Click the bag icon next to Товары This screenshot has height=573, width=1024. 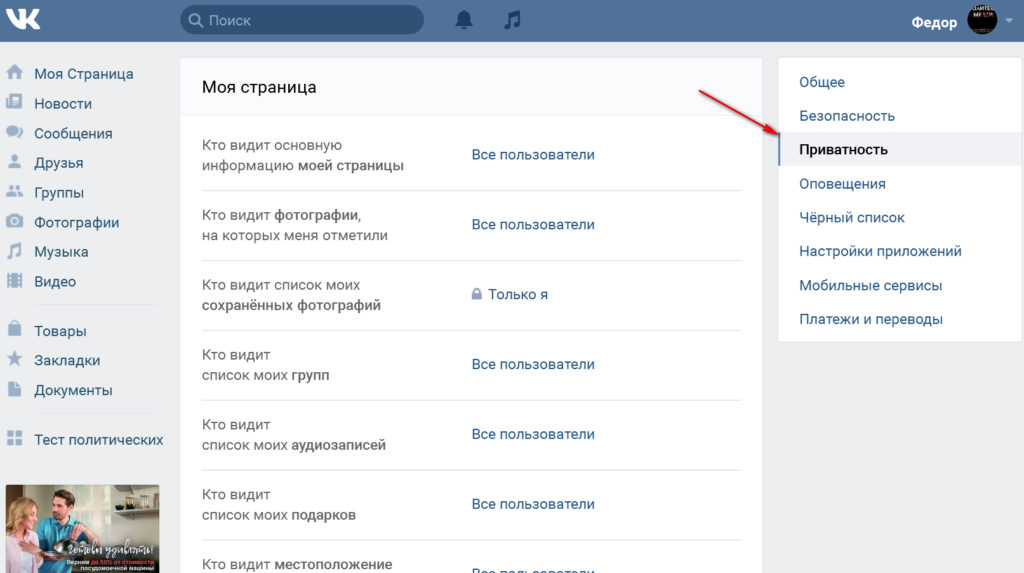14,329
